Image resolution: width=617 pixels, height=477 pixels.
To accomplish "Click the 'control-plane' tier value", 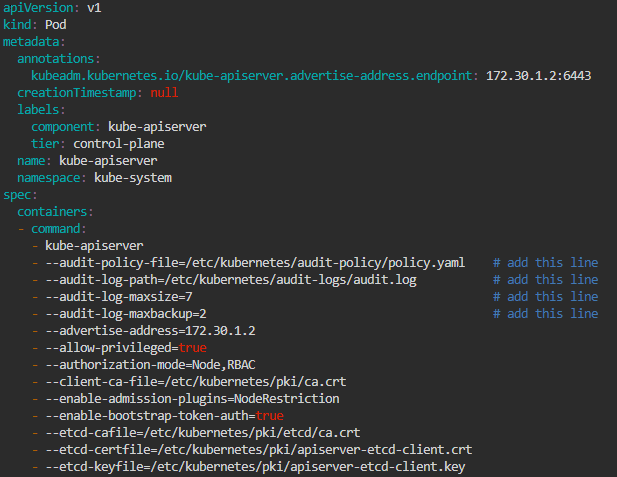I will pyautogui.click(x=118, y=144).
